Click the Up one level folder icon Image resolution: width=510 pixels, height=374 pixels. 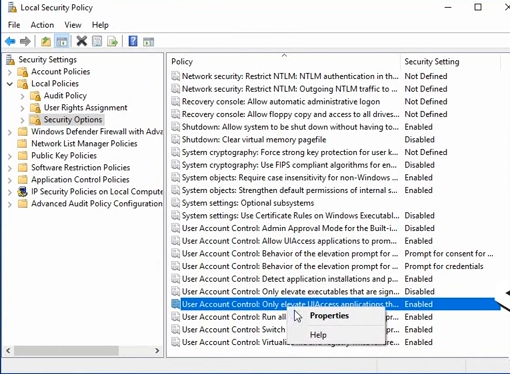[x=46, y=42]
